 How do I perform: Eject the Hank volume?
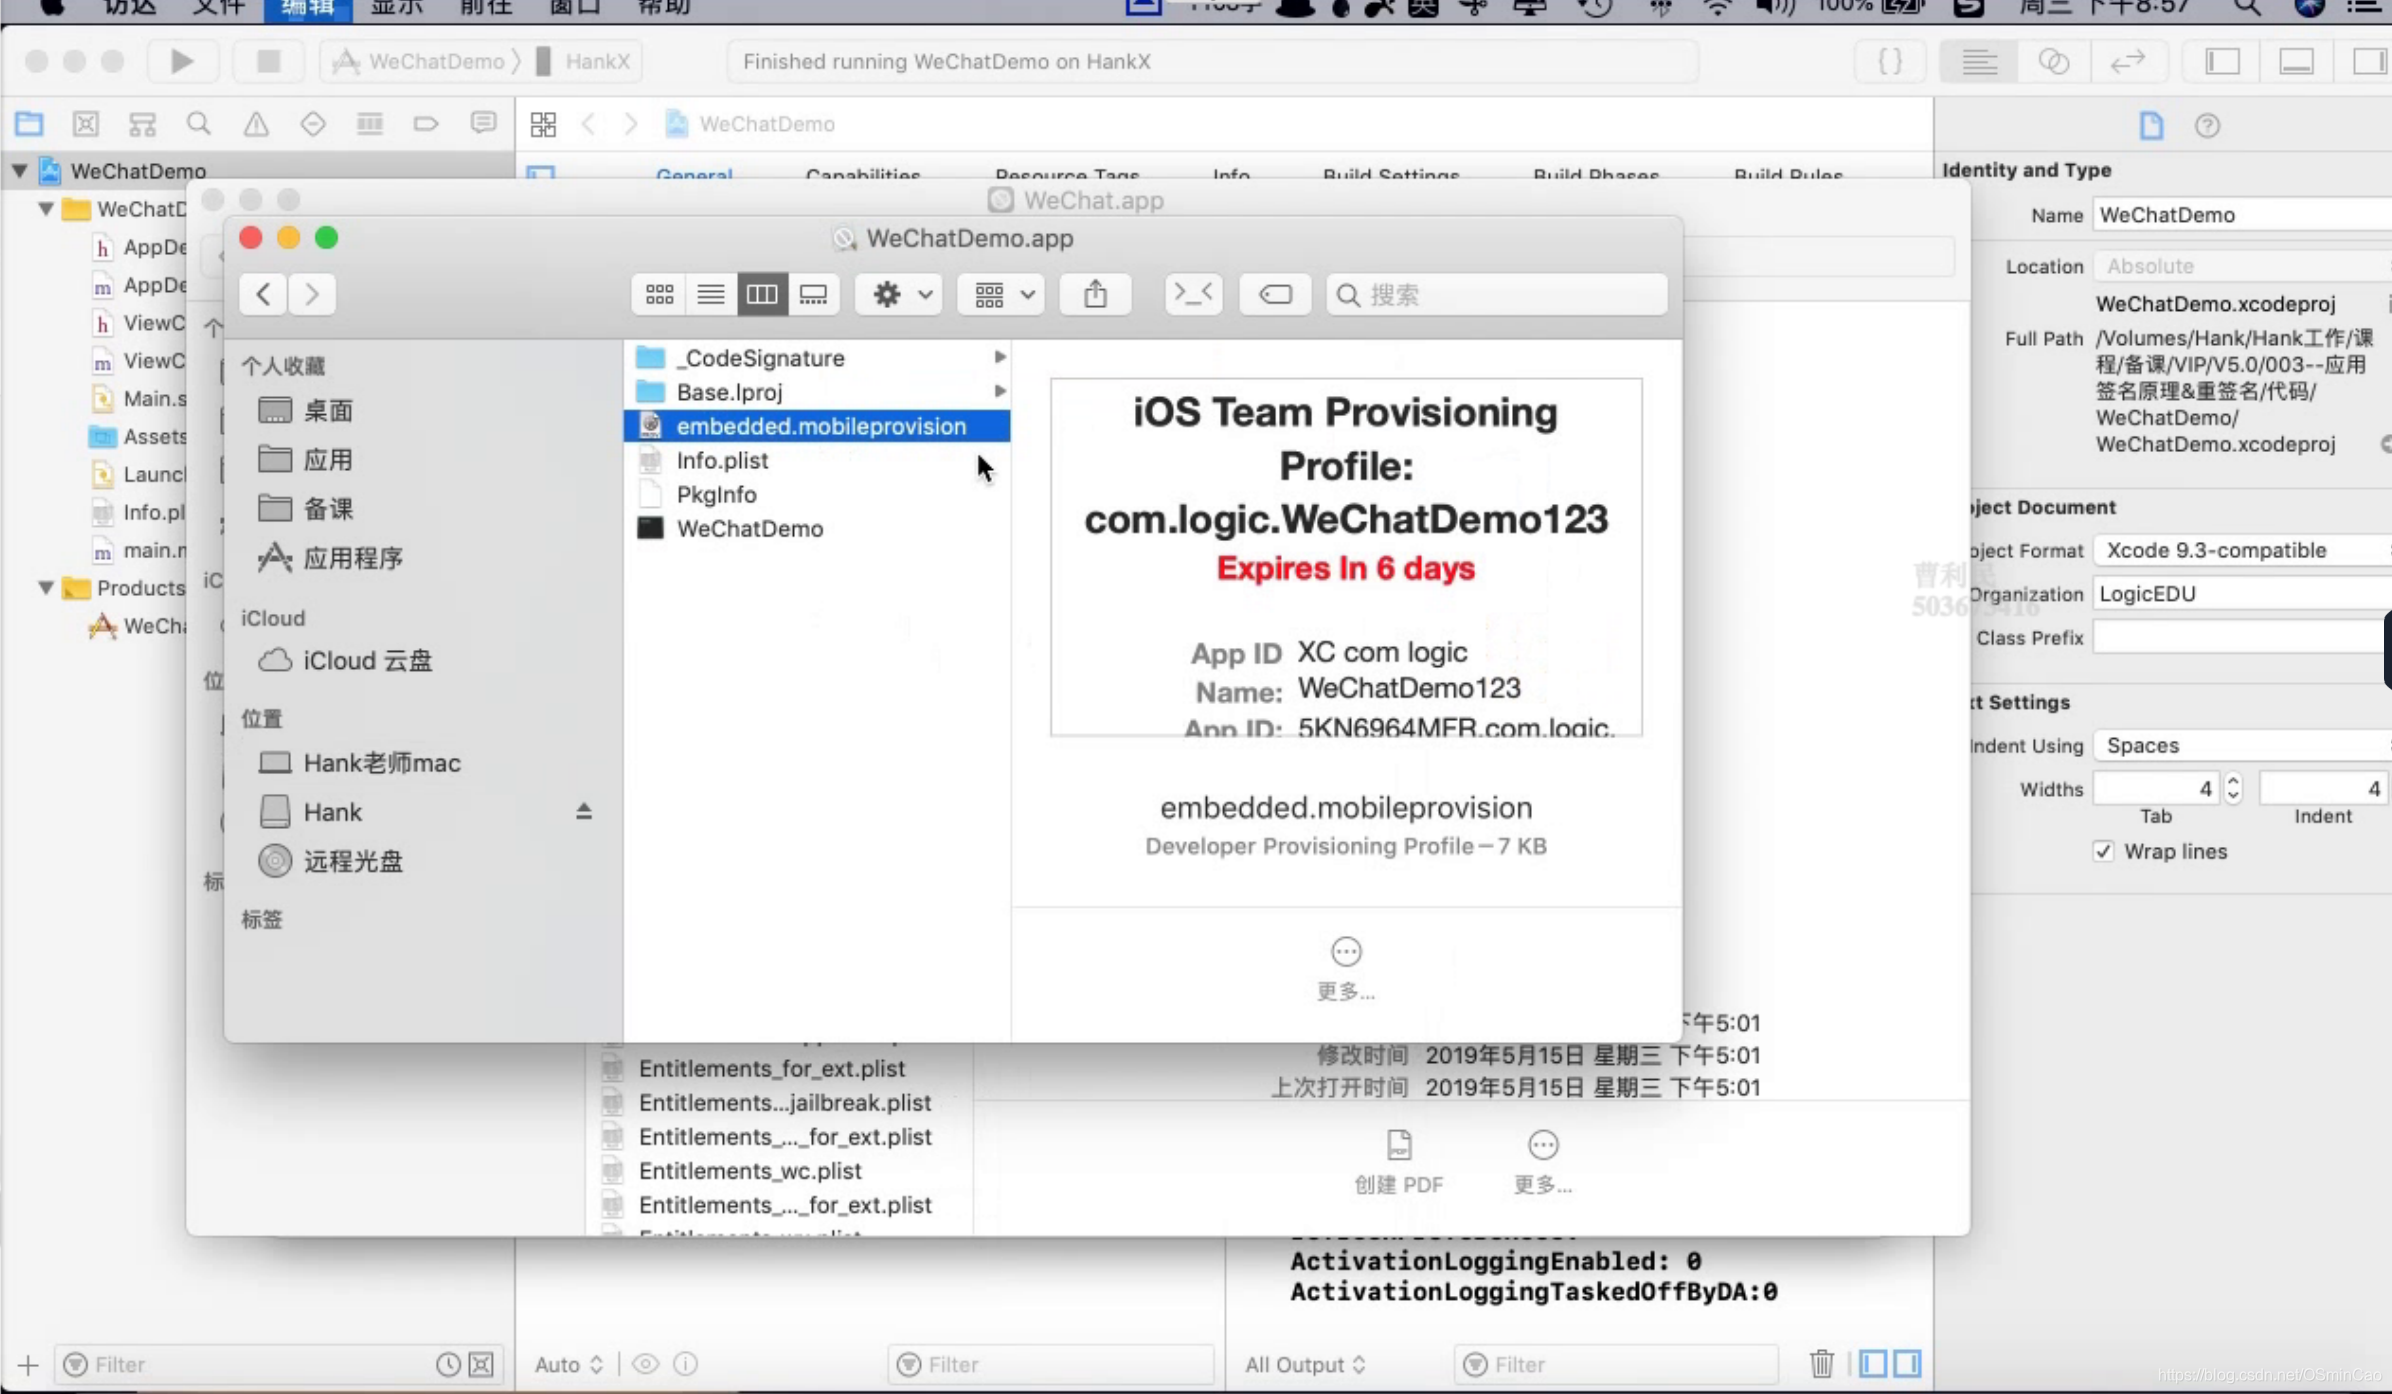pos(584,811)
